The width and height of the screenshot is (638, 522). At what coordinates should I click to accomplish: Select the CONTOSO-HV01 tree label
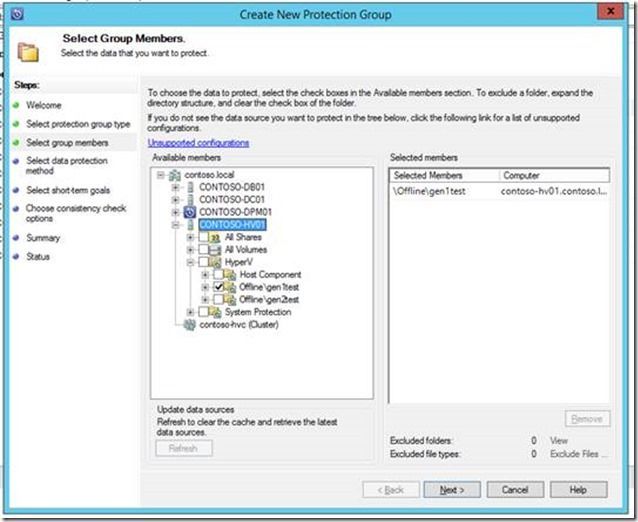(x=232, y=225)
